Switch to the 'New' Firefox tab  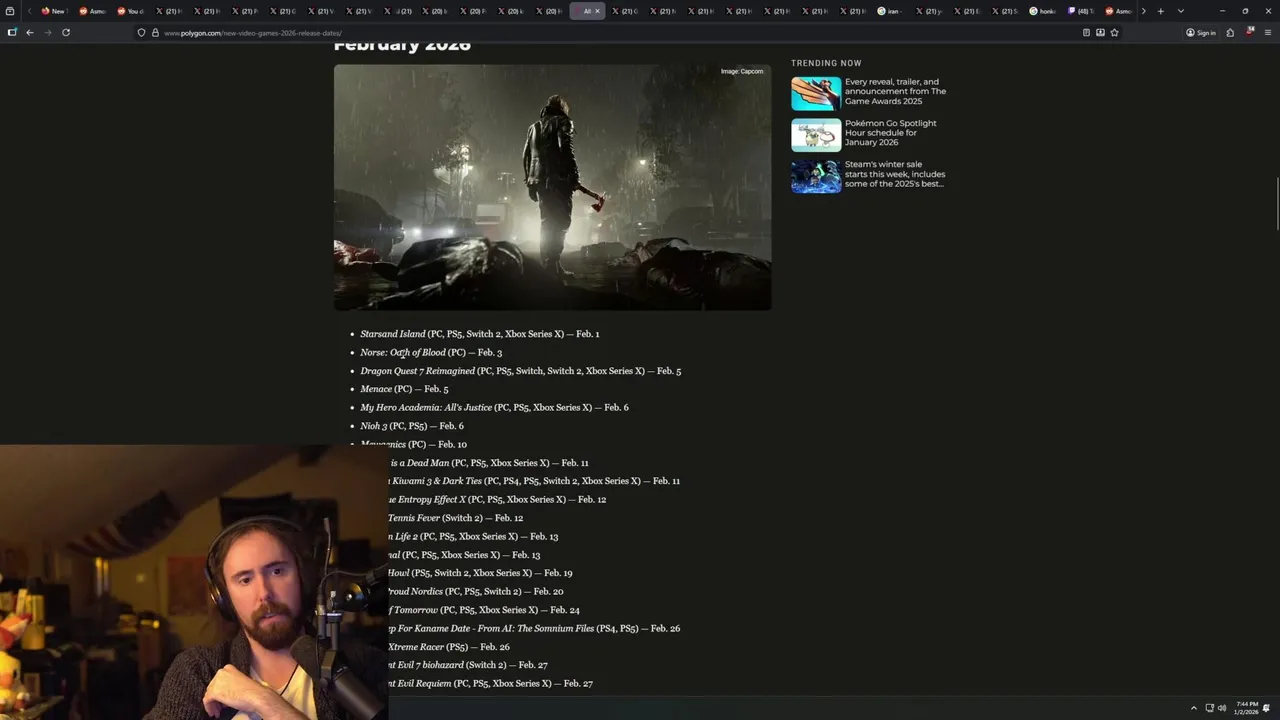tap(53, 11)
